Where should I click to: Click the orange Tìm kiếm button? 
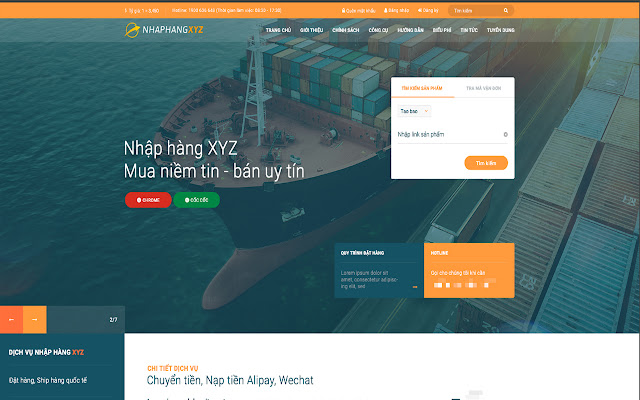[486, 163]
